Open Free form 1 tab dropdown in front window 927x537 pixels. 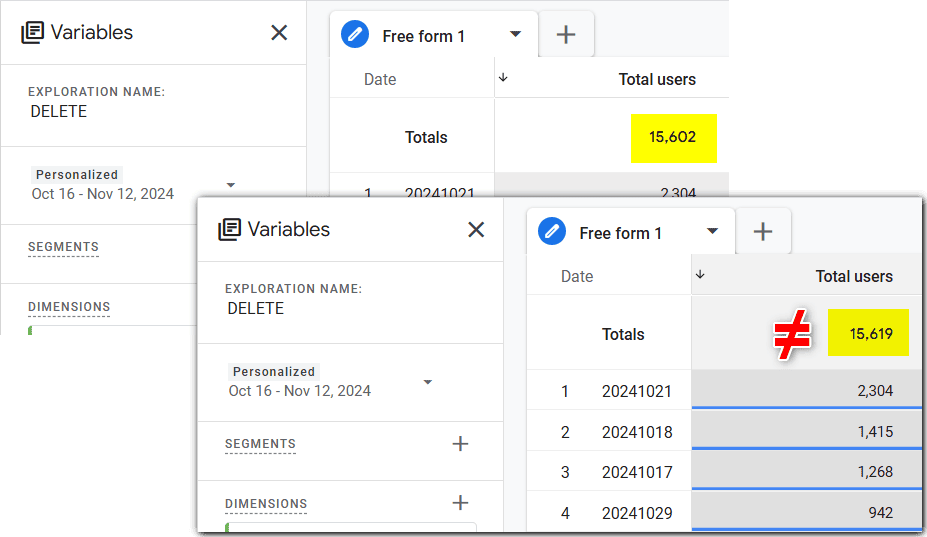click(712, 231)
